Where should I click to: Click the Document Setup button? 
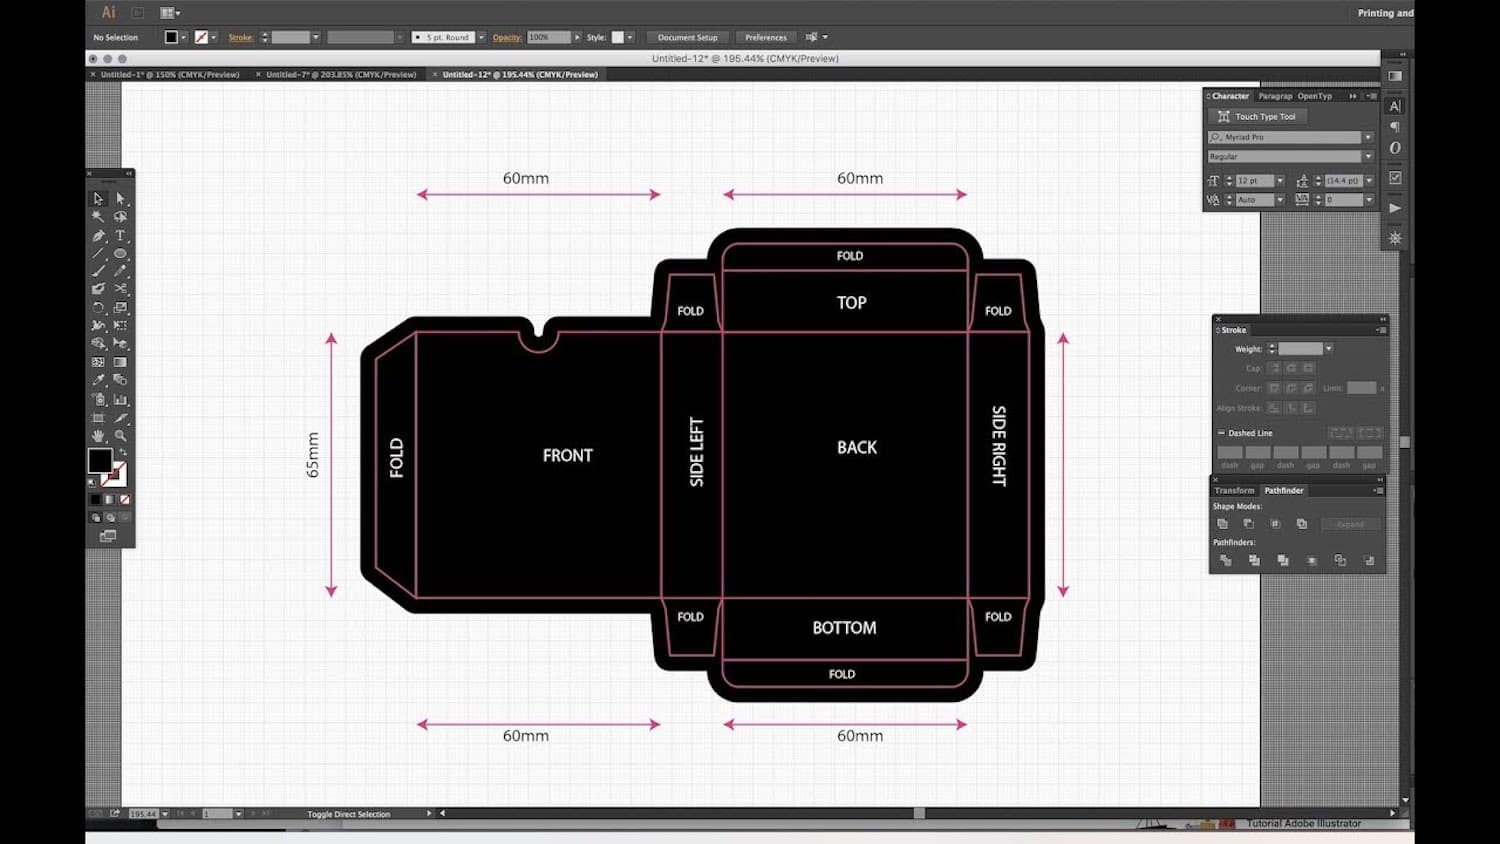687,37
